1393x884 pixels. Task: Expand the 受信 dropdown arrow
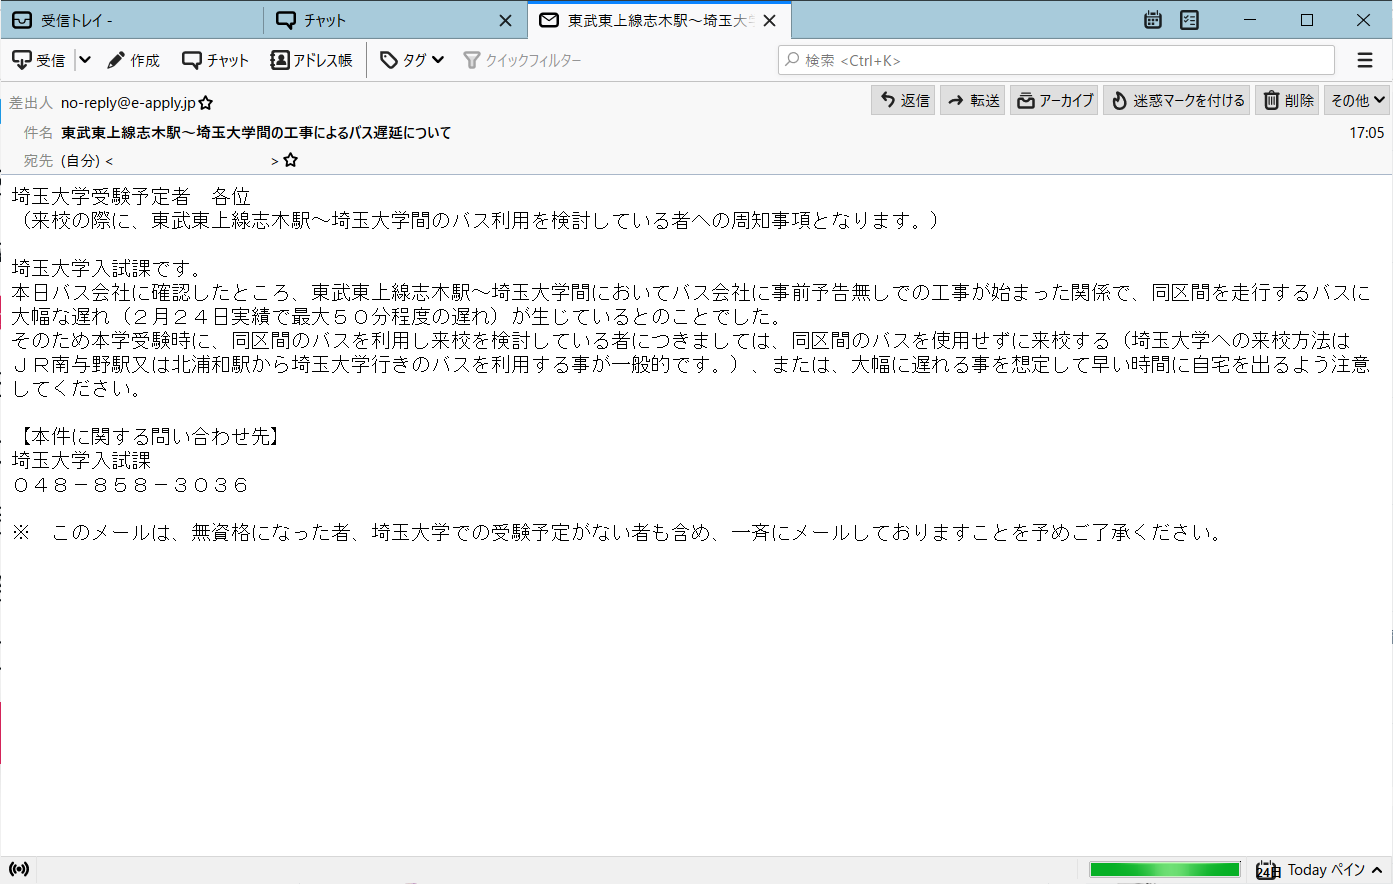click(x=85, y=60)
